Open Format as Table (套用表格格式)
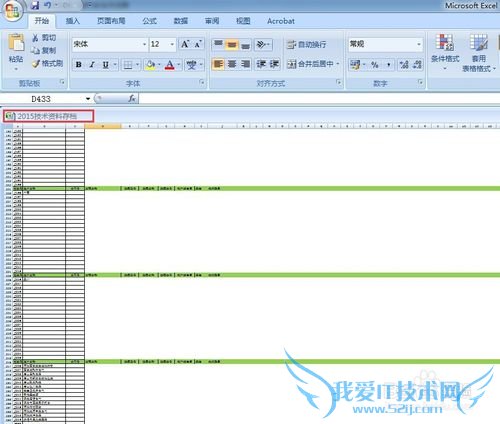The width and height of the screenshot is (500, 424). (x=479, y=53)
